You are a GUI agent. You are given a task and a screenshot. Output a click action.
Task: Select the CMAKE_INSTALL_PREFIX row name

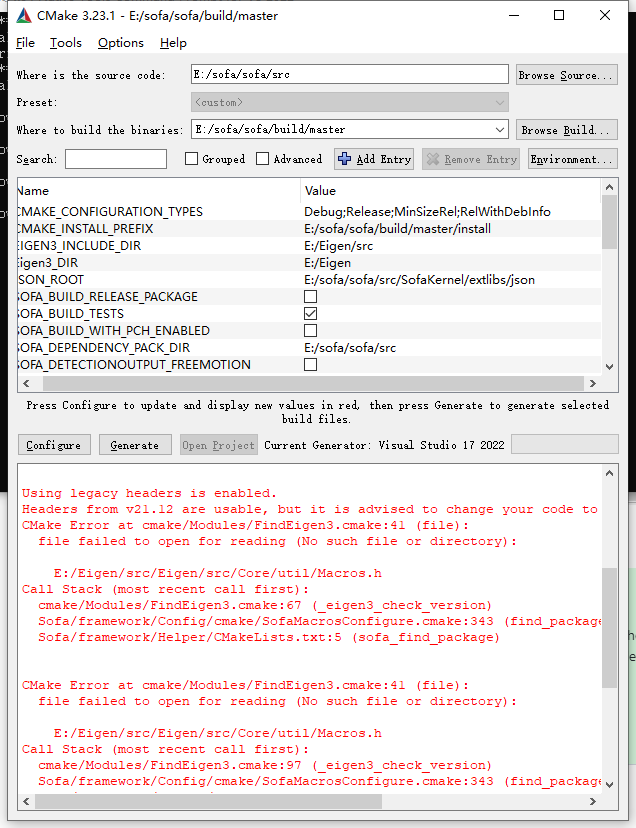(85, 229)
